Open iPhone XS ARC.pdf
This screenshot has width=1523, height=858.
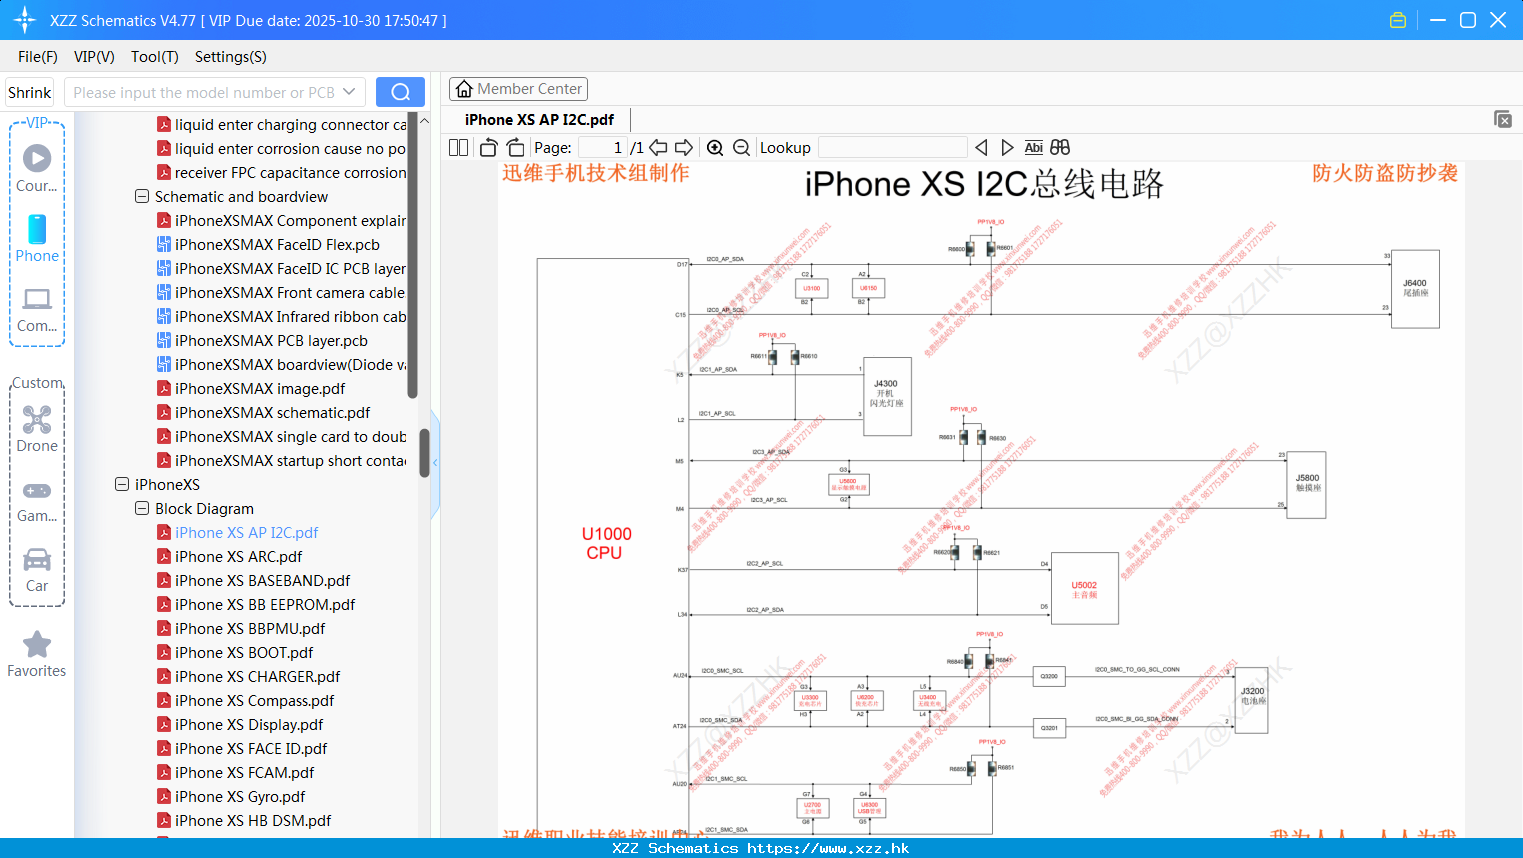click(238, 557)
